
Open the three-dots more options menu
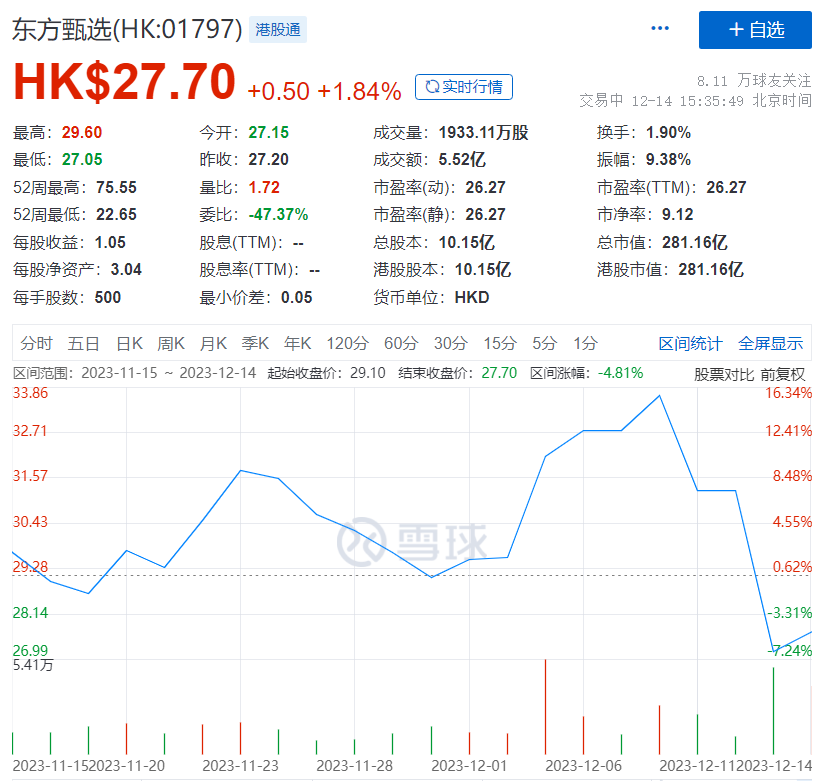click(x=660, y=28)
